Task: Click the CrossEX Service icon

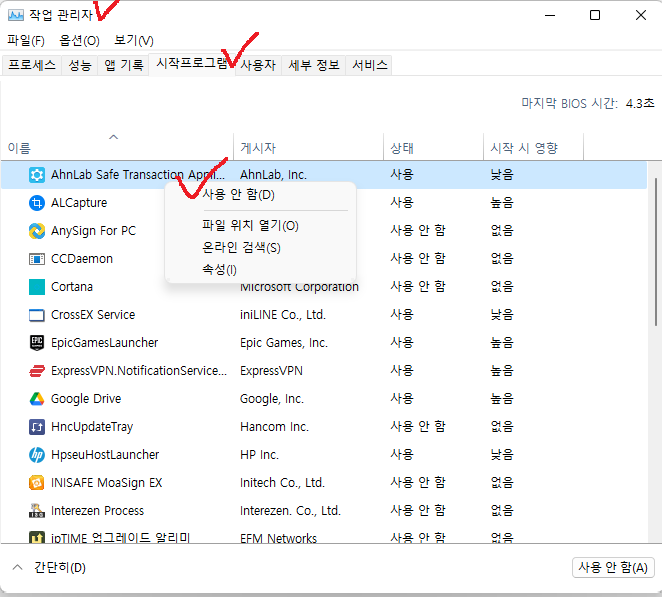Action: pyautogui.click(x=37, y=315)
